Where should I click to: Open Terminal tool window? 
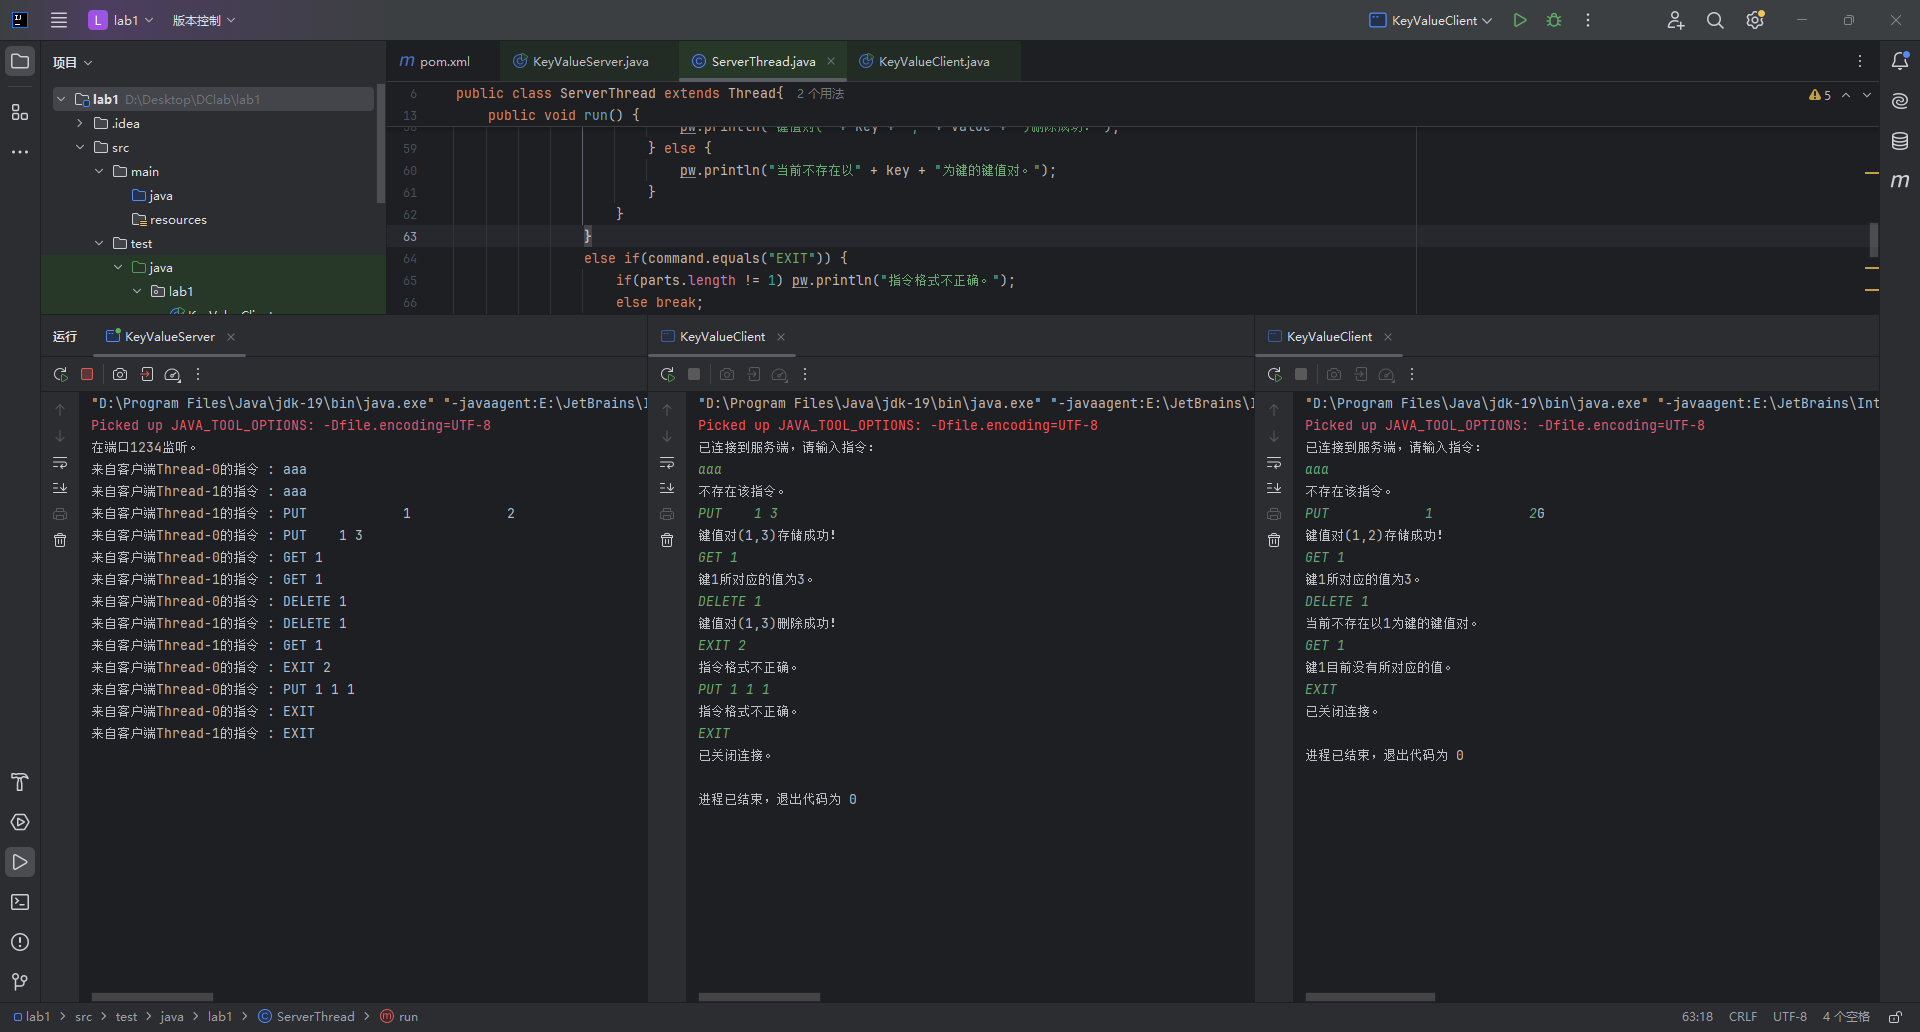coord(20,902)
